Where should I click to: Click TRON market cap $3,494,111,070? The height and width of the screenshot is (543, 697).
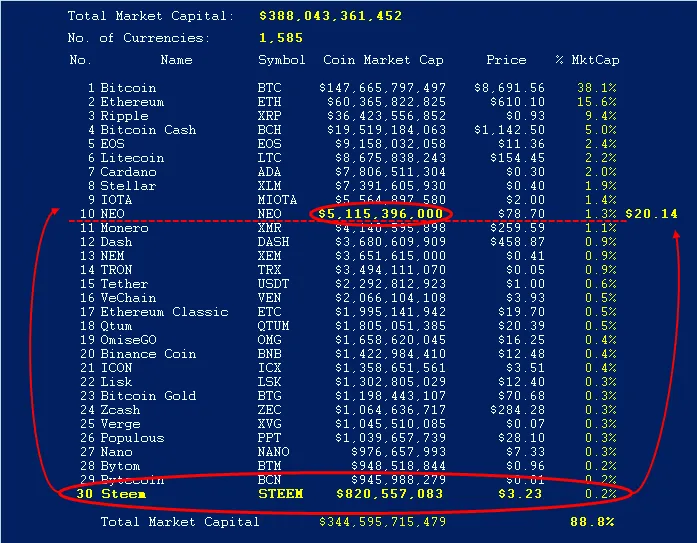coord(390,270)
